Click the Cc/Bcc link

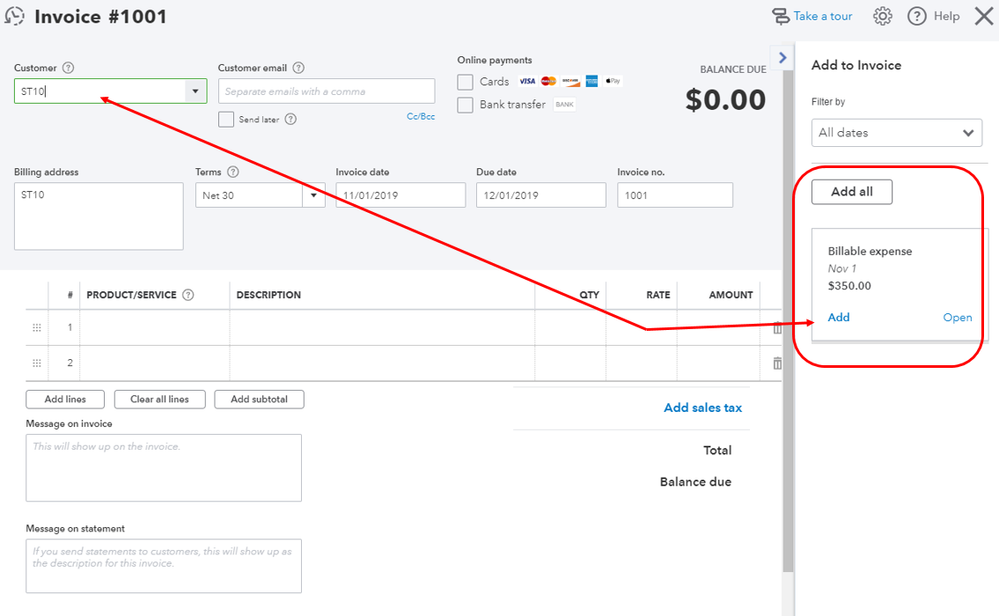click(x=419, y=116)
